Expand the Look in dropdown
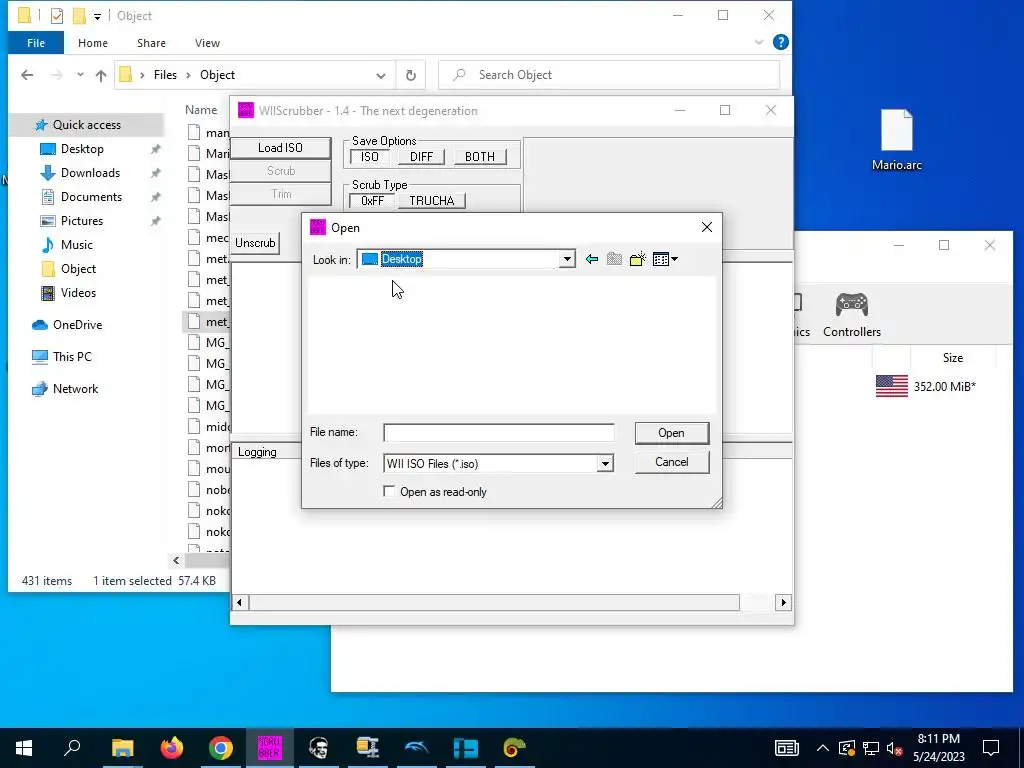The image size is (1024, 768). pyautogui.click(x=567, y=259)
